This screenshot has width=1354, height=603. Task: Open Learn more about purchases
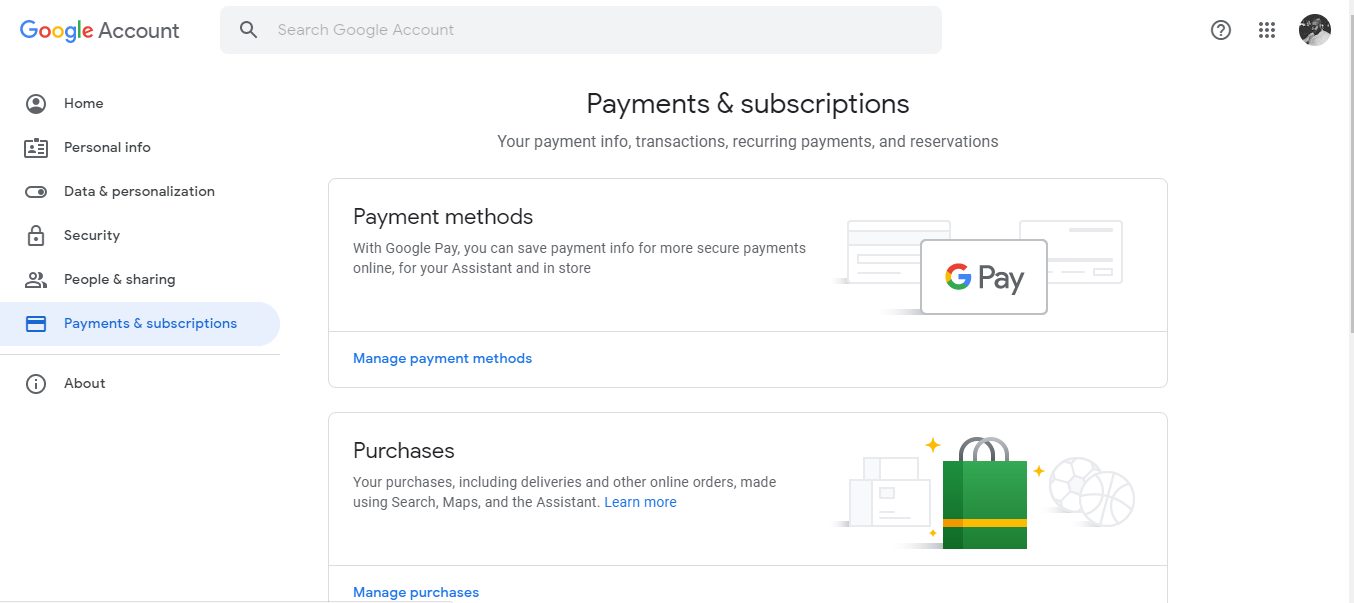click(x=640, y=502)
